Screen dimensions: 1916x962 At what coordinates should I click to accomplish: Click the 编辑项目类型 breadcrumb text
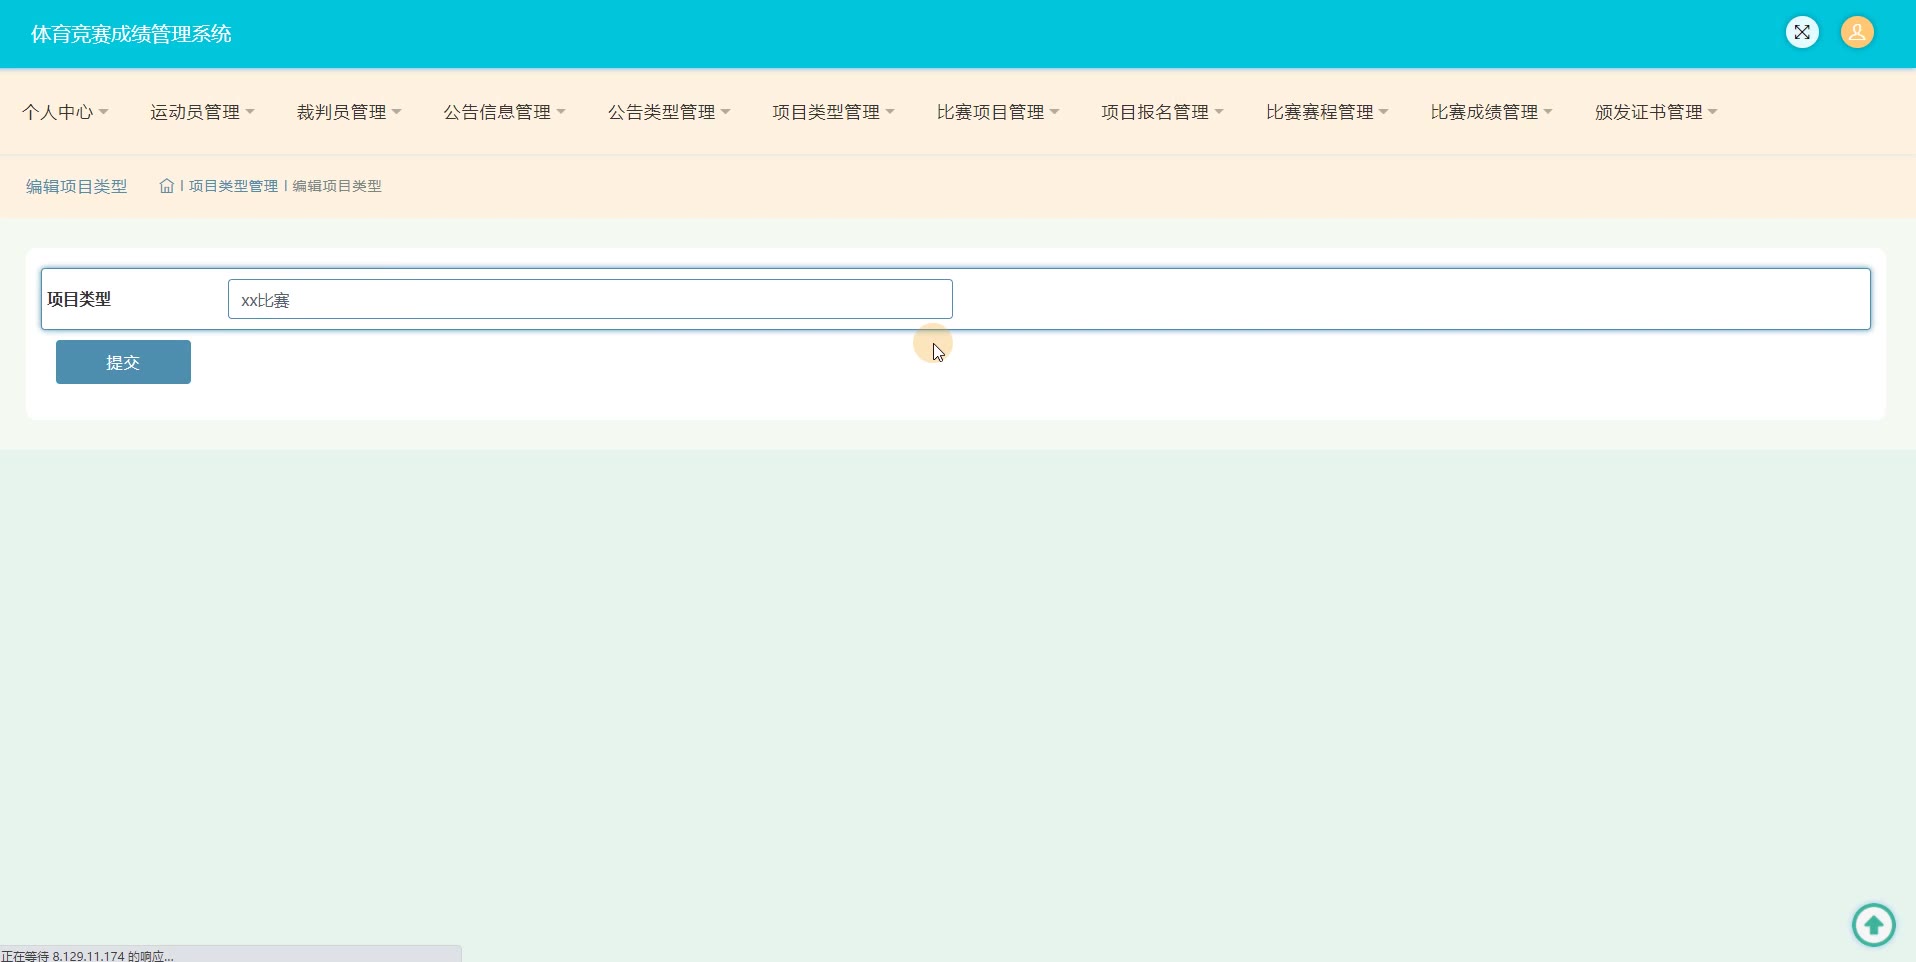[337, 186]
